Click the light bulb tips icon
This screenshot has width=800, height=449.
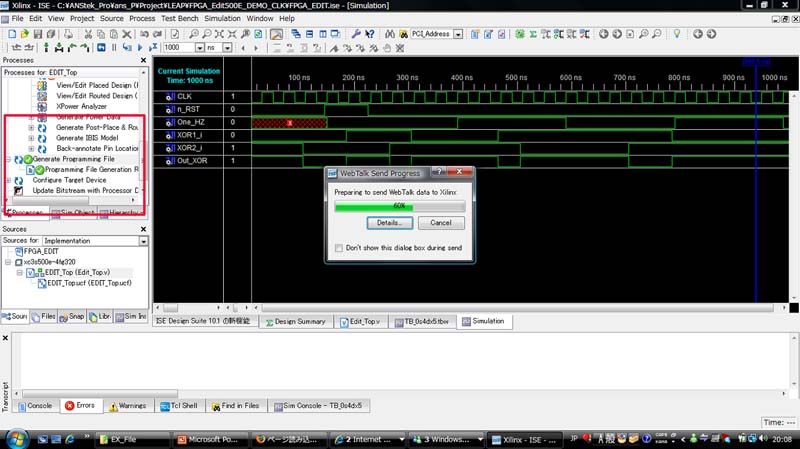click(x=677, y=34)
